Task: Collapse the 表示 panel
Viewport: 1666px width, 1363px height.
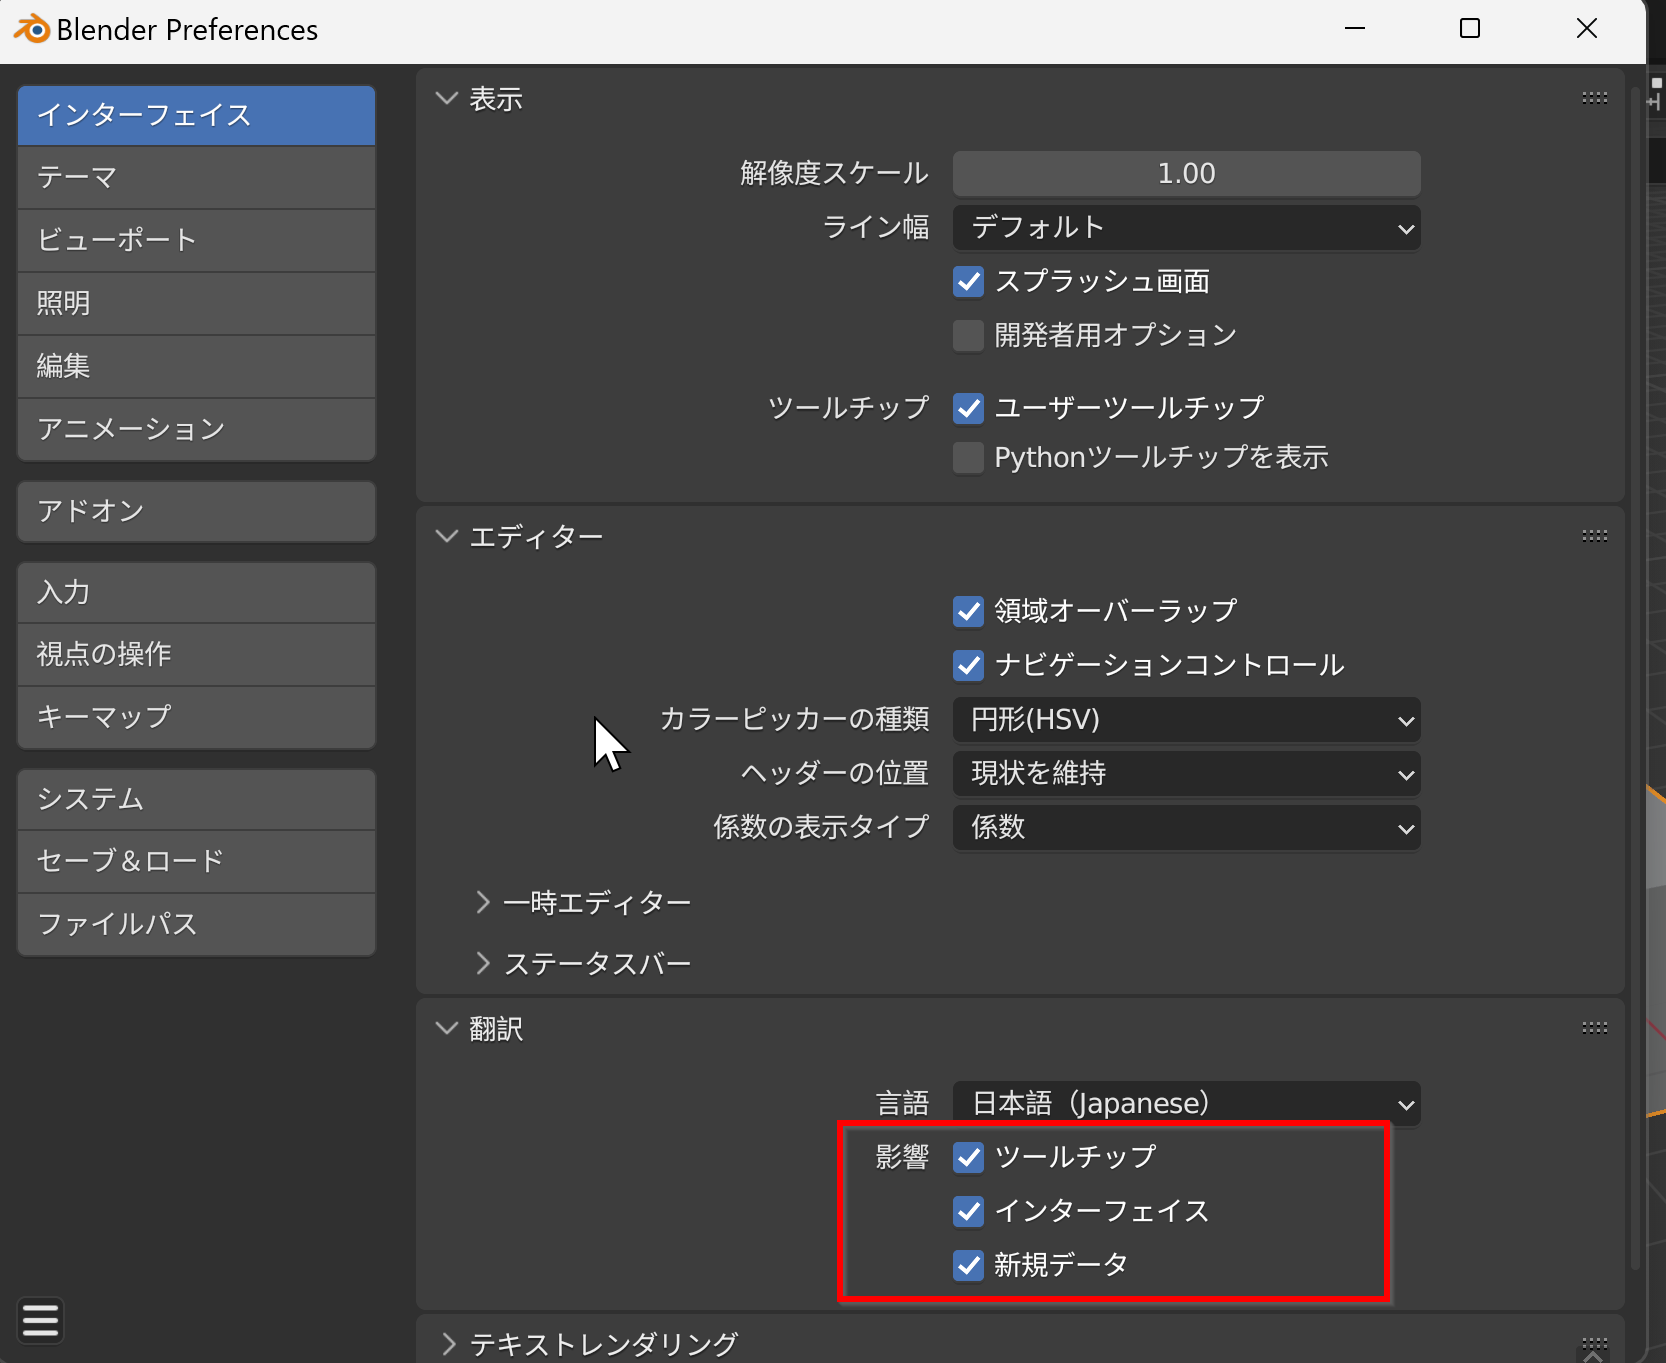Action: pyautogui.click(x=446, y=98)
